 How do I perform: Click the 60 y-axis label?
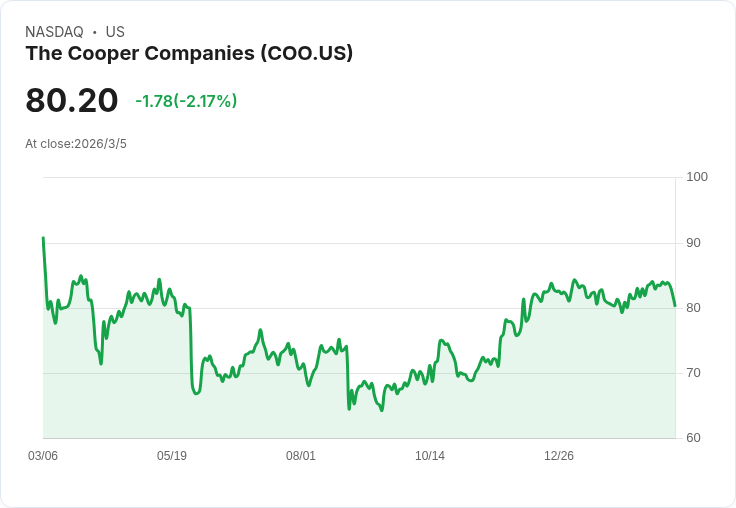694,438
